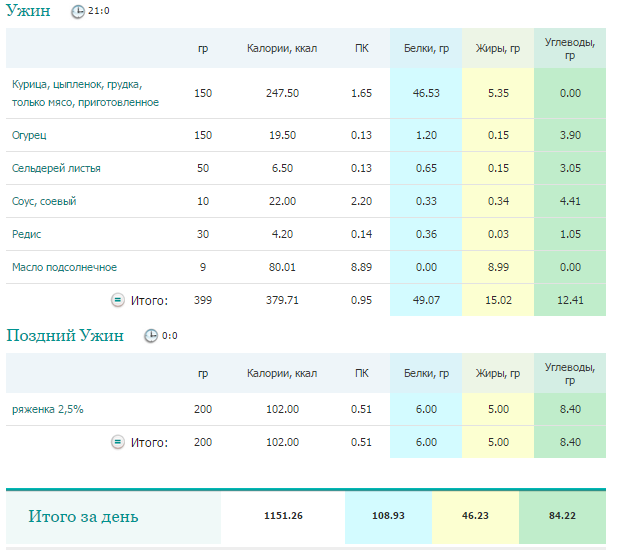The image size is (617, 550).
Task: Click the Углеводы header in Ужин table
Action: 570,48
